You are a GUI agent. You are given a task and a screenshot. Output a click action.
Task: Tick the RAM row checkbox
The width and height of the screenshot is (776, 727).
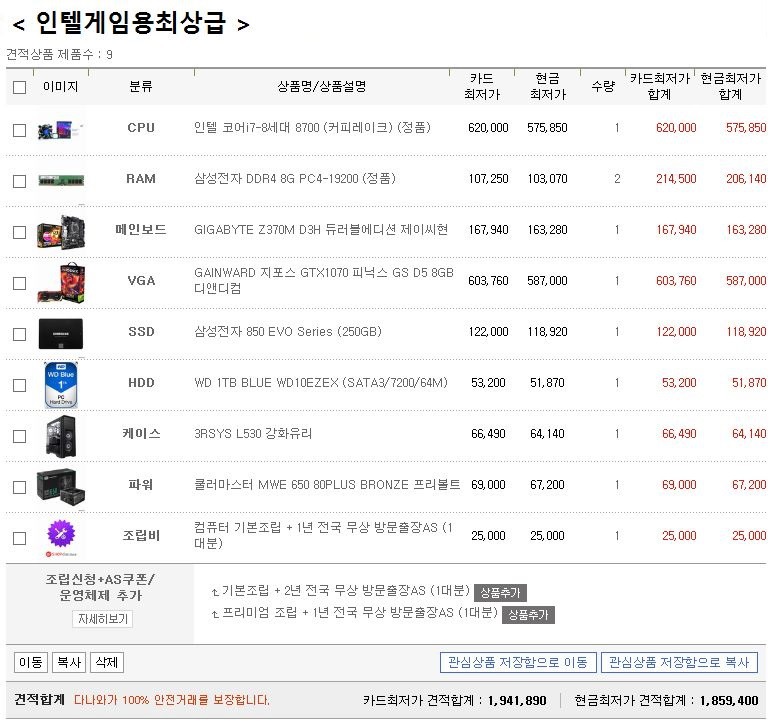(x=19, y=181)
